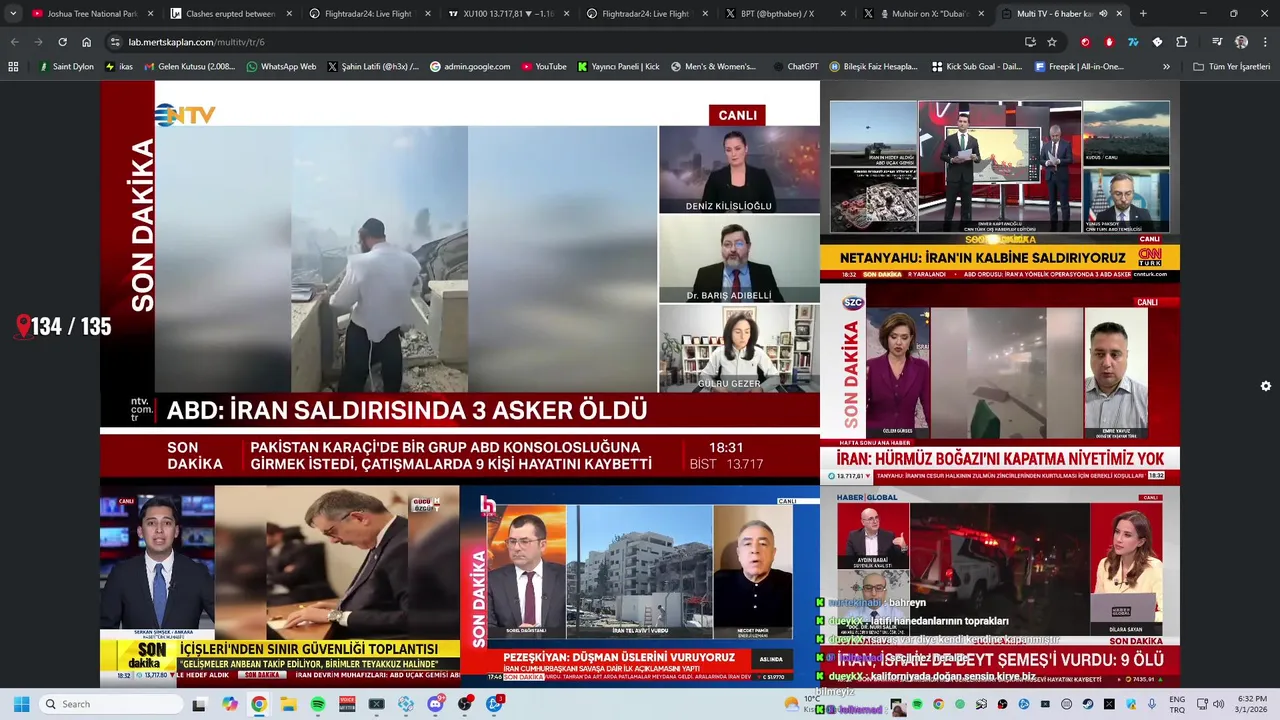
Task: Open YouTube bookmark
Action: pyautogui.click(x=543, y=67)
